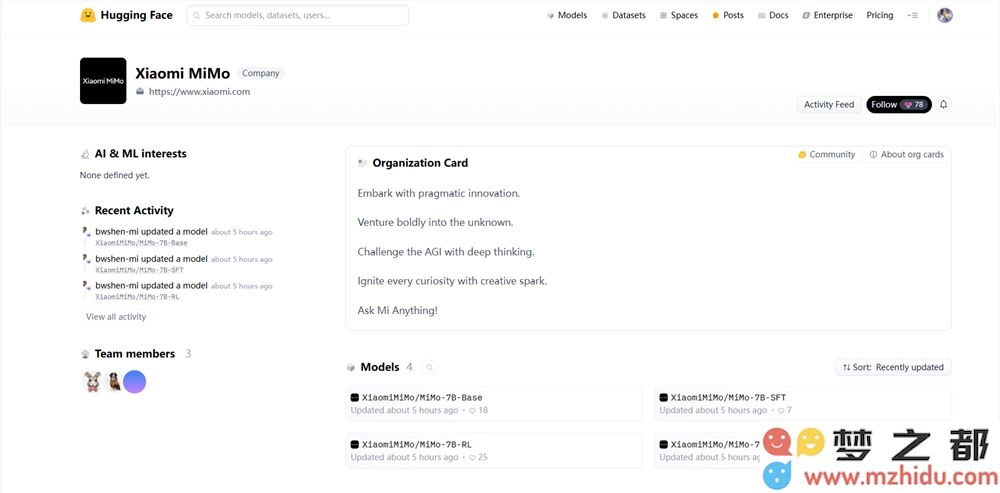This screenshot has width=1000, height=493.
Task: Click the Recent Activity heading
Action: click(x=134, y=210)
